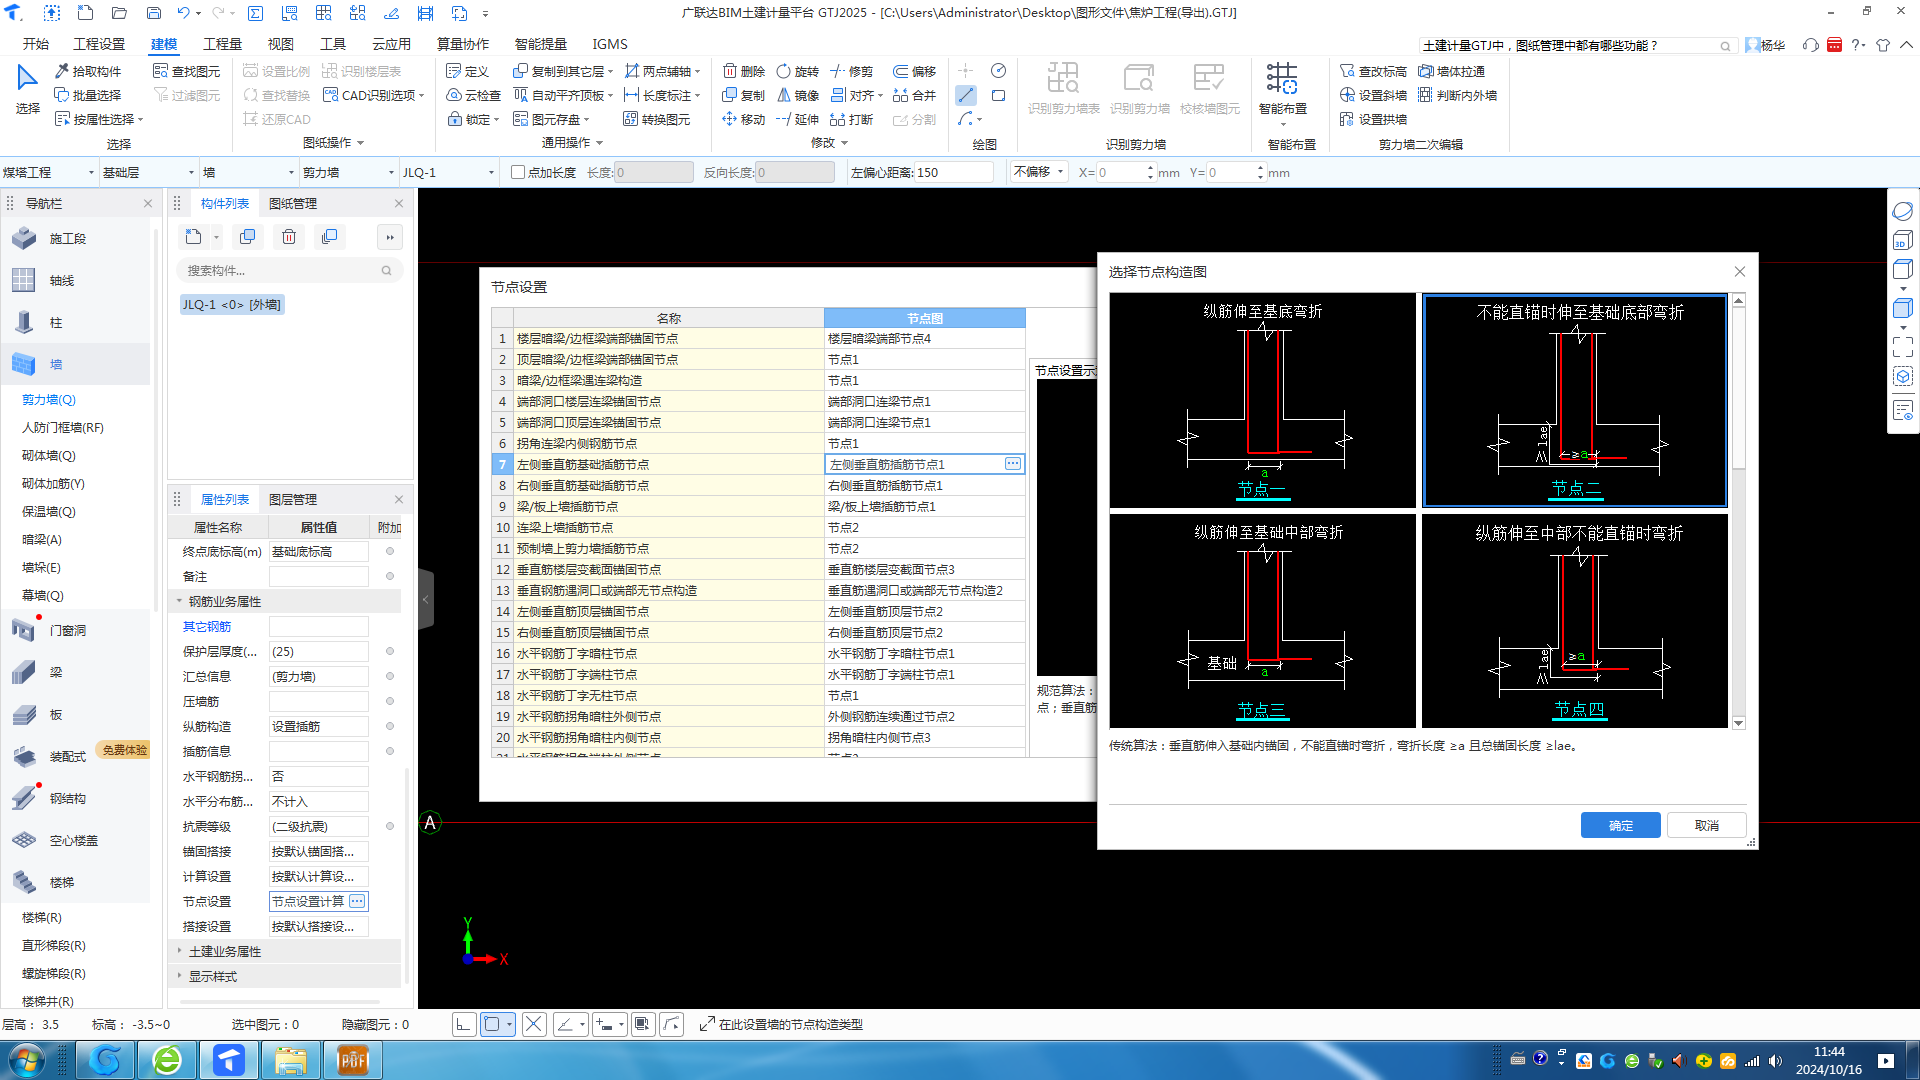Click the 节点三 link under third diagram
This screenshot has height=1080, width=1920.
[x=1261, y=709]
